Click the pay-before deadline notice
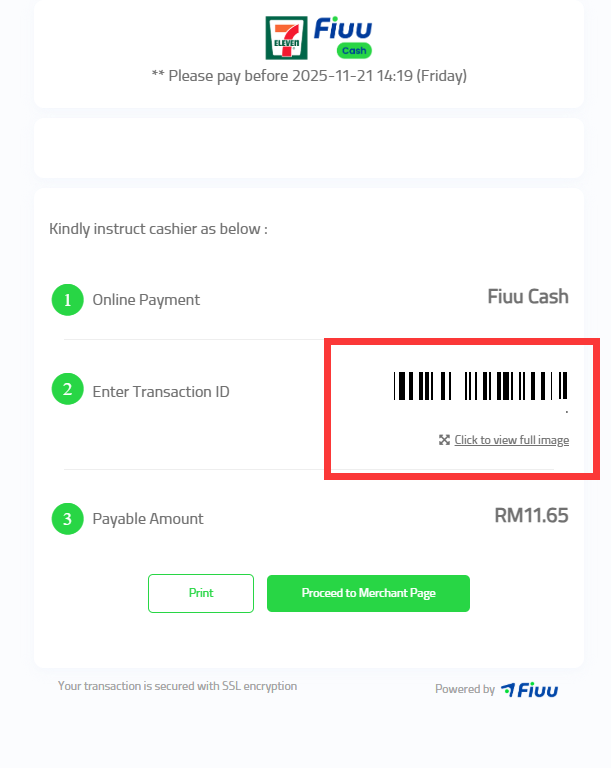Viewport: 611px width, 768px height. pyautogui.click(x=309, y=75)
